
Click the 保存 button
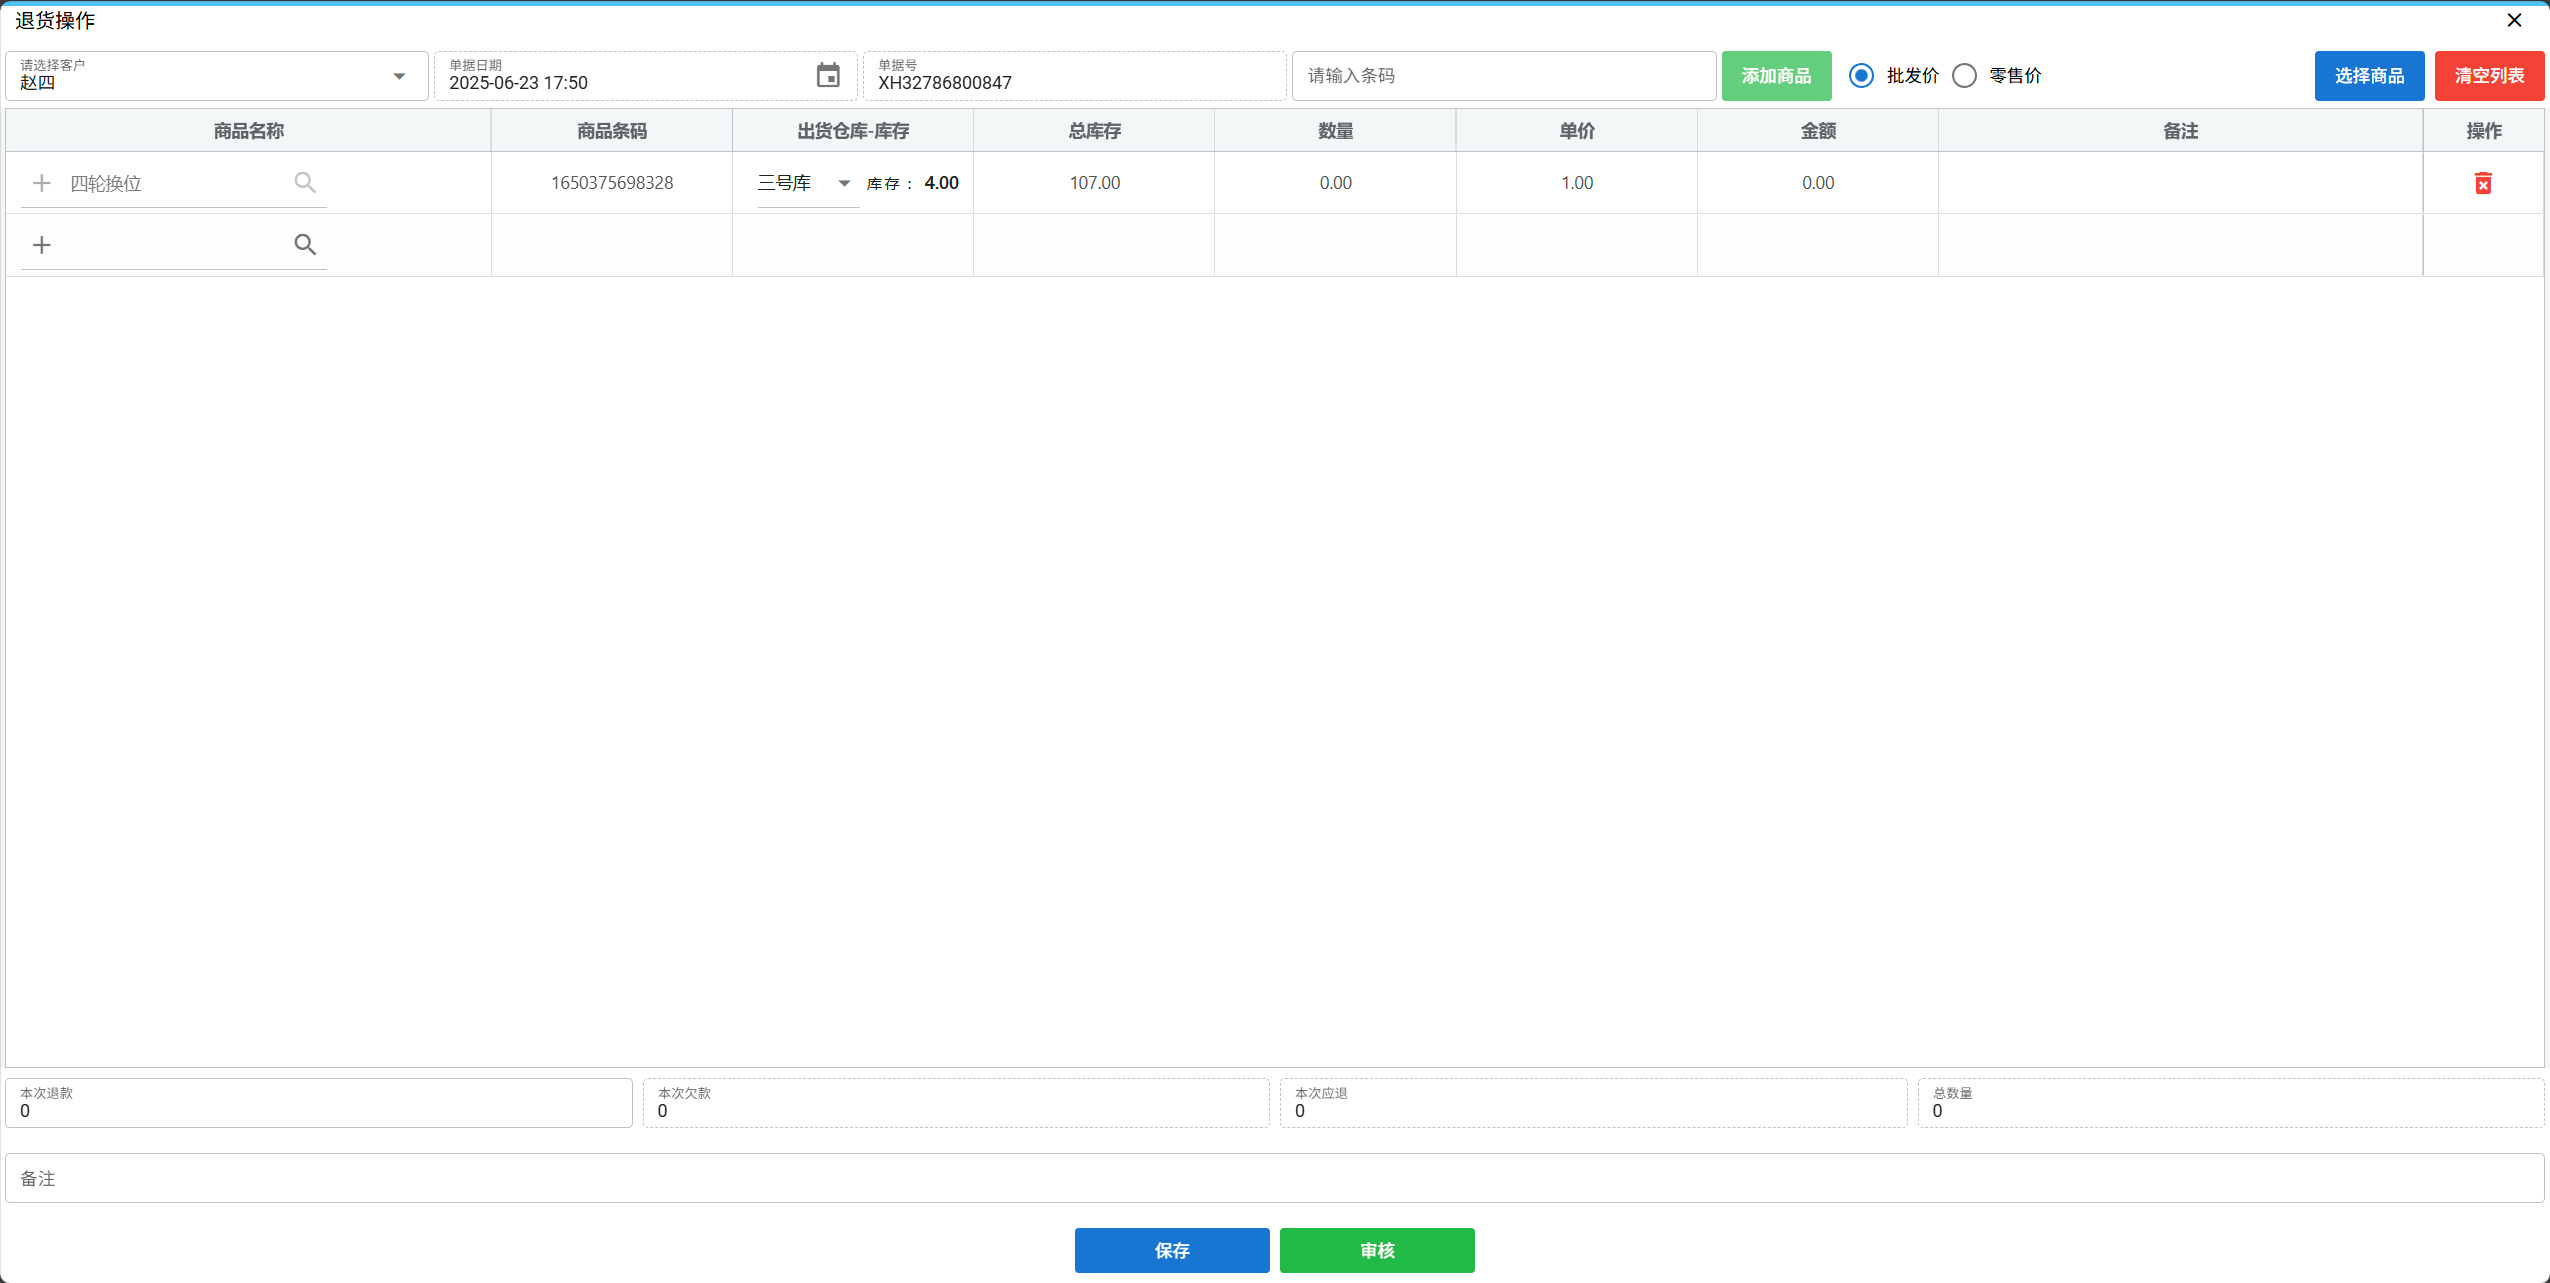1172,1250
